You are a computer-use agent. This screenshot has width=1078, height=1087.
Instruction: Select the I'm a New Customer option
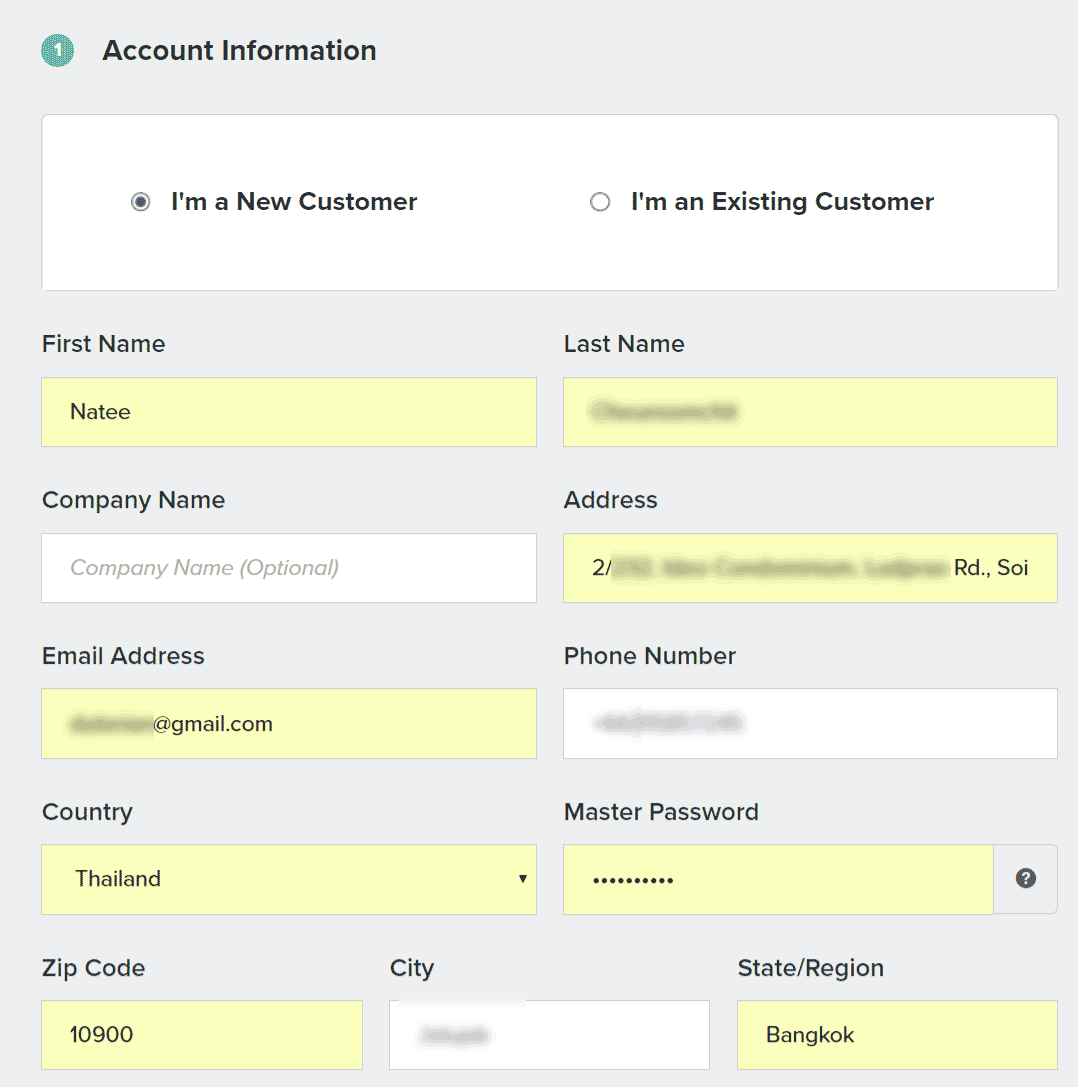pyautogui.click(x=141, y=202)
